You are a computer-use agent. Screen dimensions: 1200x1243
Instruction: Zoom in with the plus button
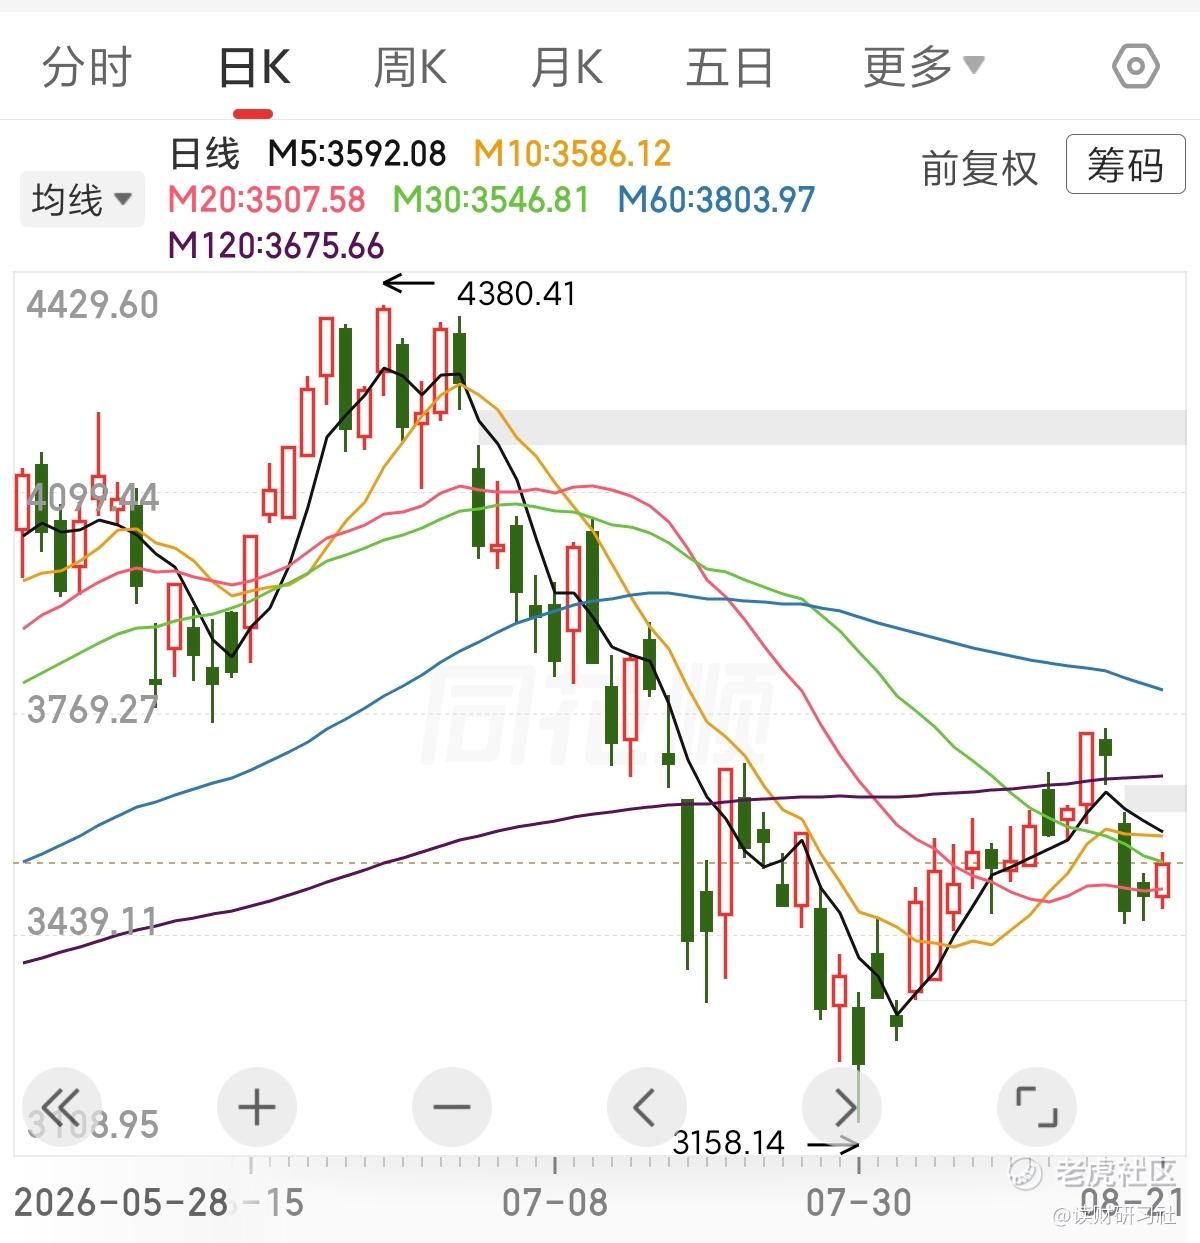pos(257,1107)
